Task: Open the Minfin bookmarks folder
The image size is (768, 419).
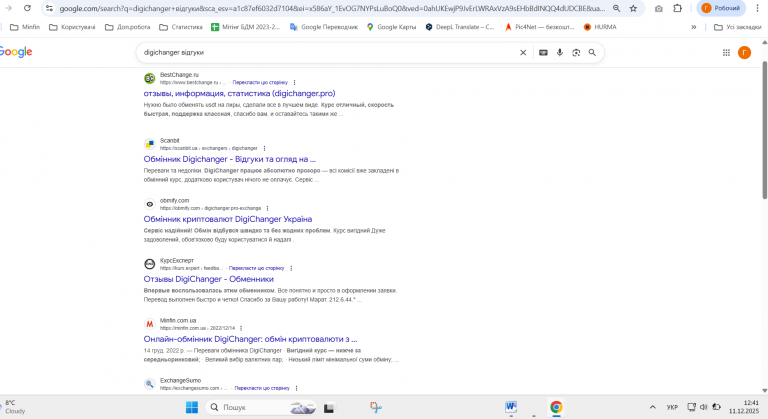Action: pyautogui.click(x=25, y=27)
